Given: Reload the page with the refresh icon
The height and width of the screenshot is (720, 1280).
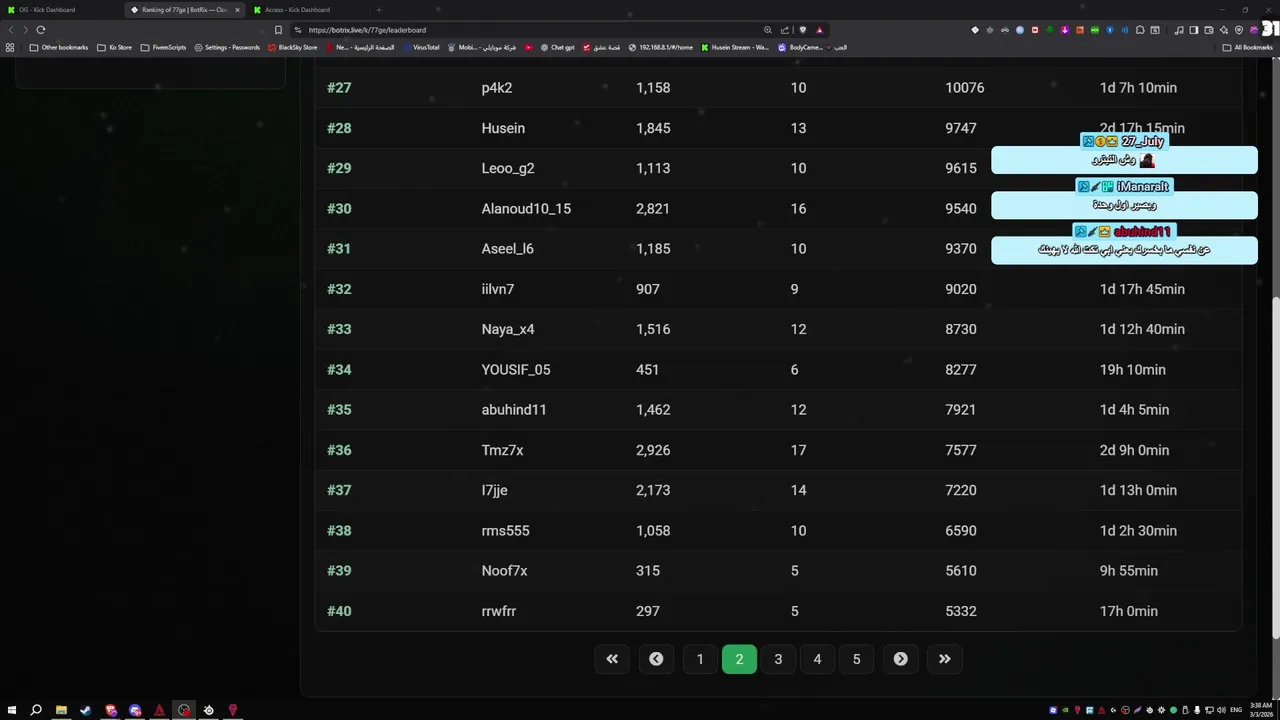Looking at the screenshot, I should click(x=41, y=30).
